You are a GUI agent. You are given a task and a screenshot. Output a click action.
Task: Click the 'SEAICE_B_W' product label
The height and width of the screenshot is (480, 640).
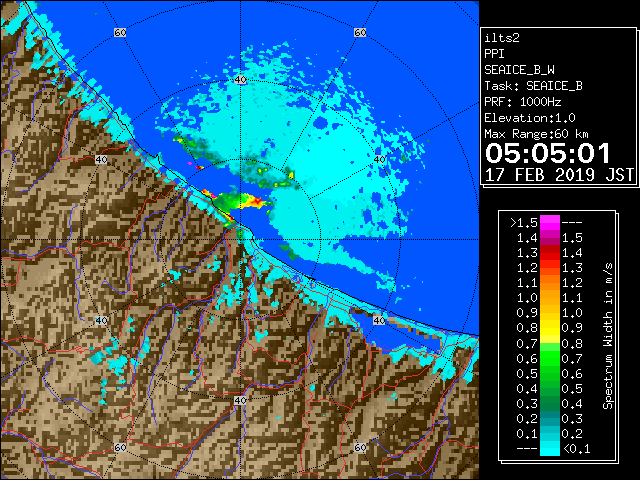519,70
